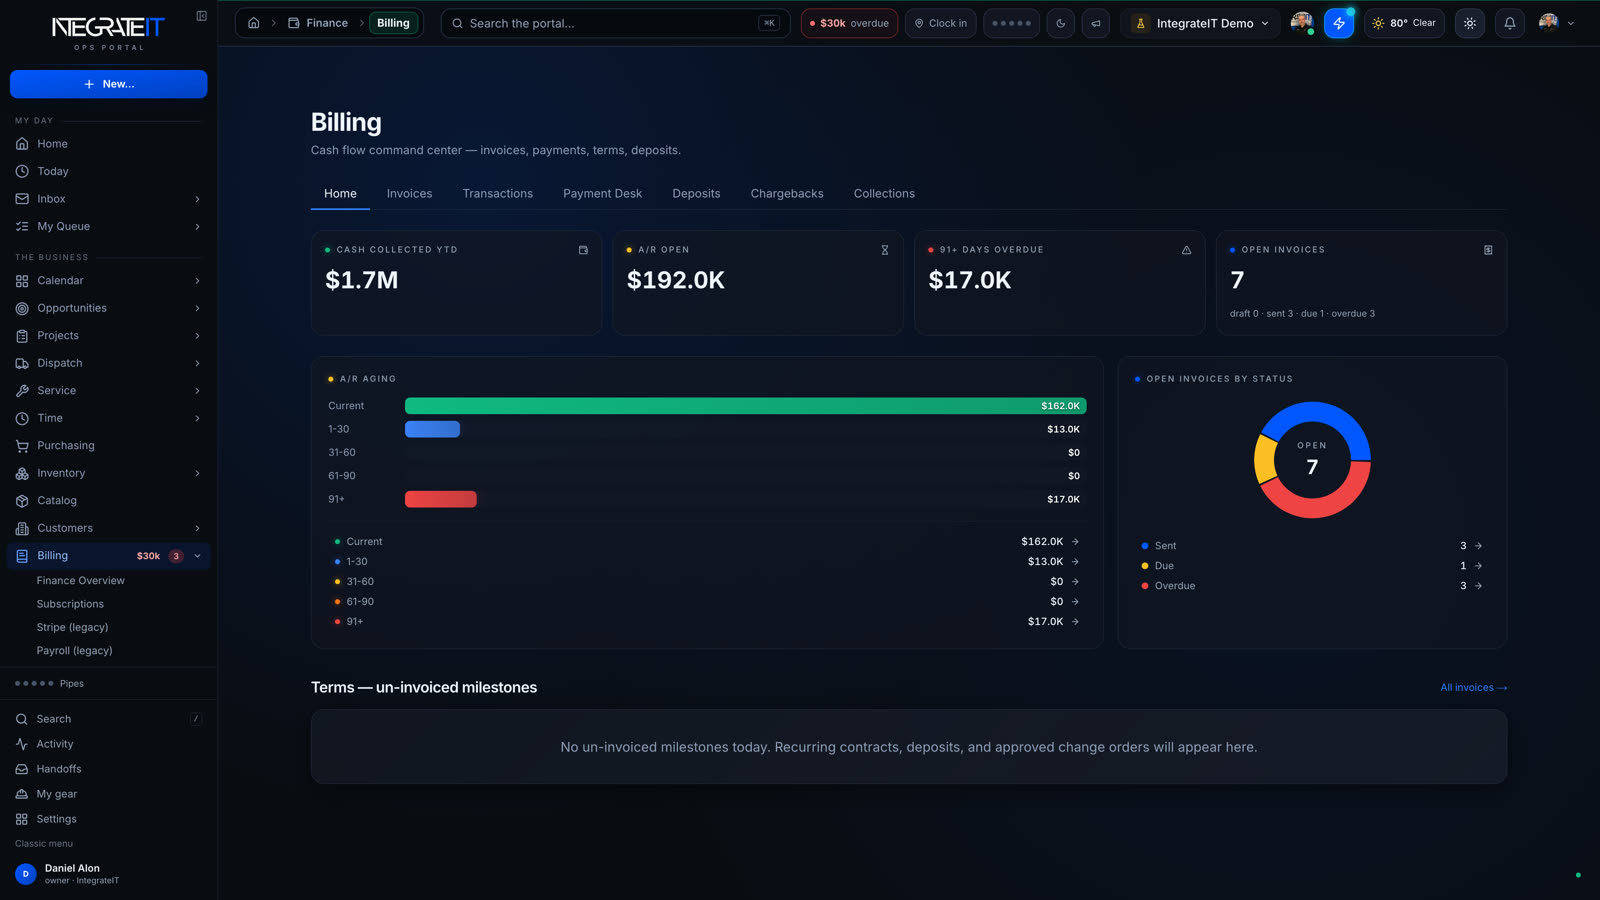Open Dispatch truck icon
The height and width of the screenshot is (900, 1600).
22,363
